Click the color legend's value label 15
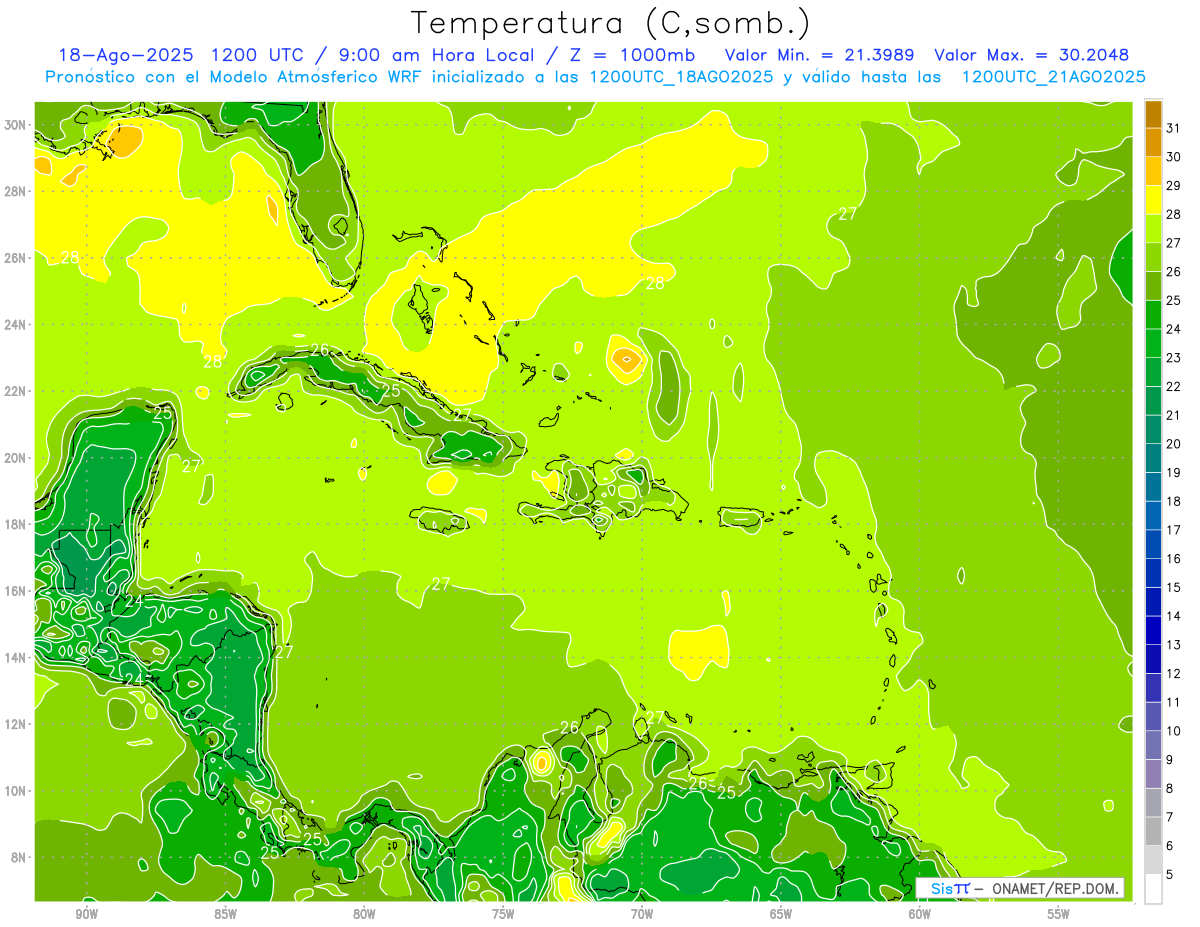Screen dimensions: 1200x927 1174,588
